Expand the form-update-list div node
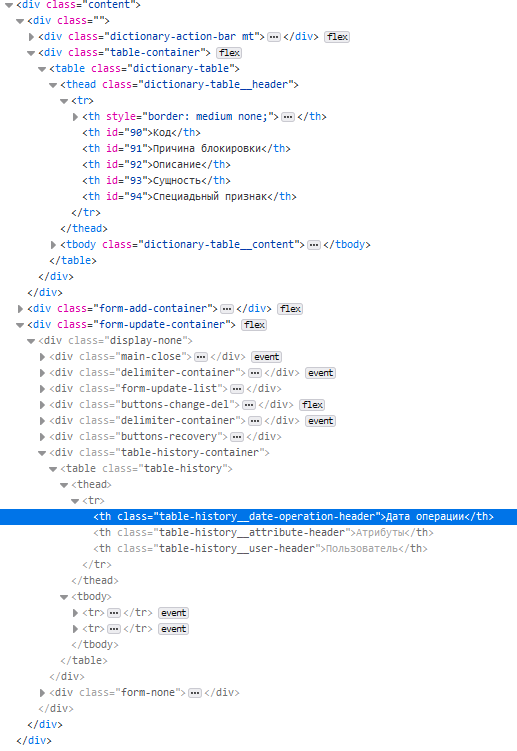 point(42,389)
